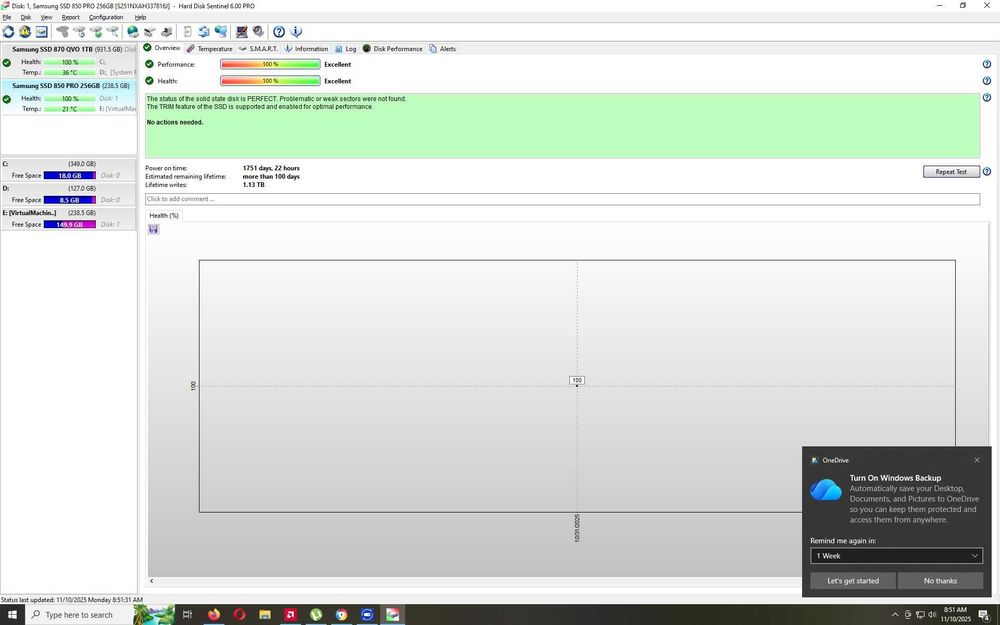Screen dimensions: 1000x625
Task: Select the Health (%) graph tab
Action: coord(164,216)
